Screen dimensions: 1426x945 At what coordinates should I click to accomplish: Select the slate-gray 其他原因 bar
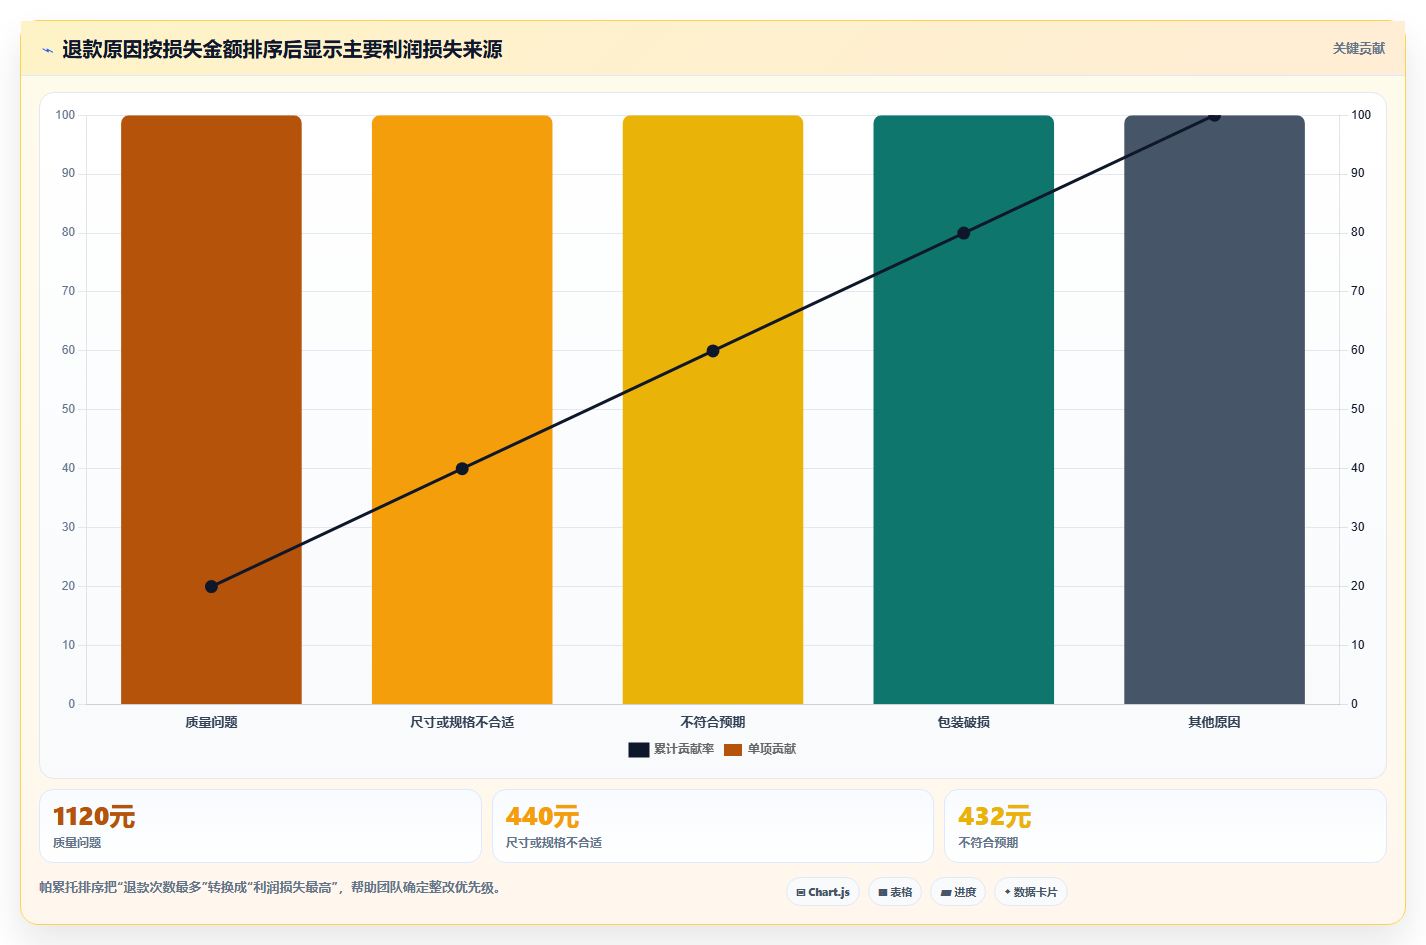pos(1214,409)
